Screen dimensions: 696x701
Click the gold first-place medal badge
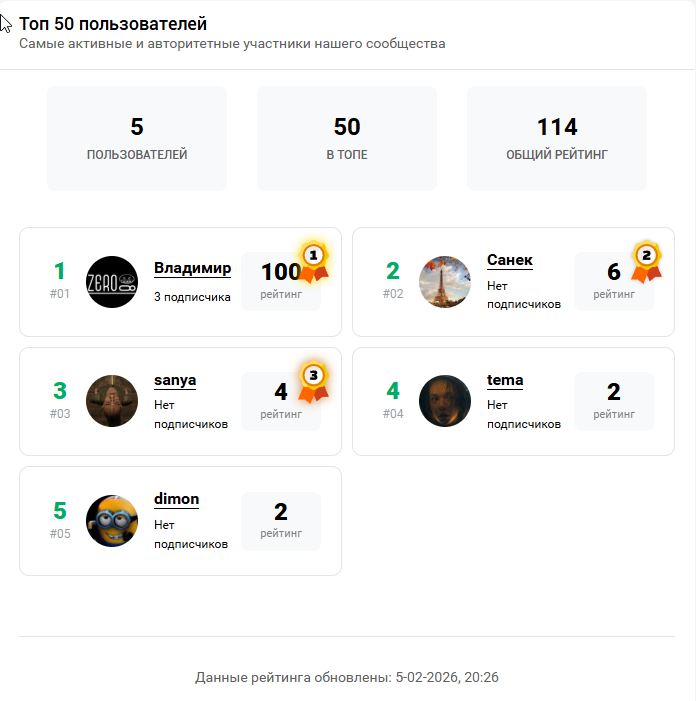pos(313,260)
